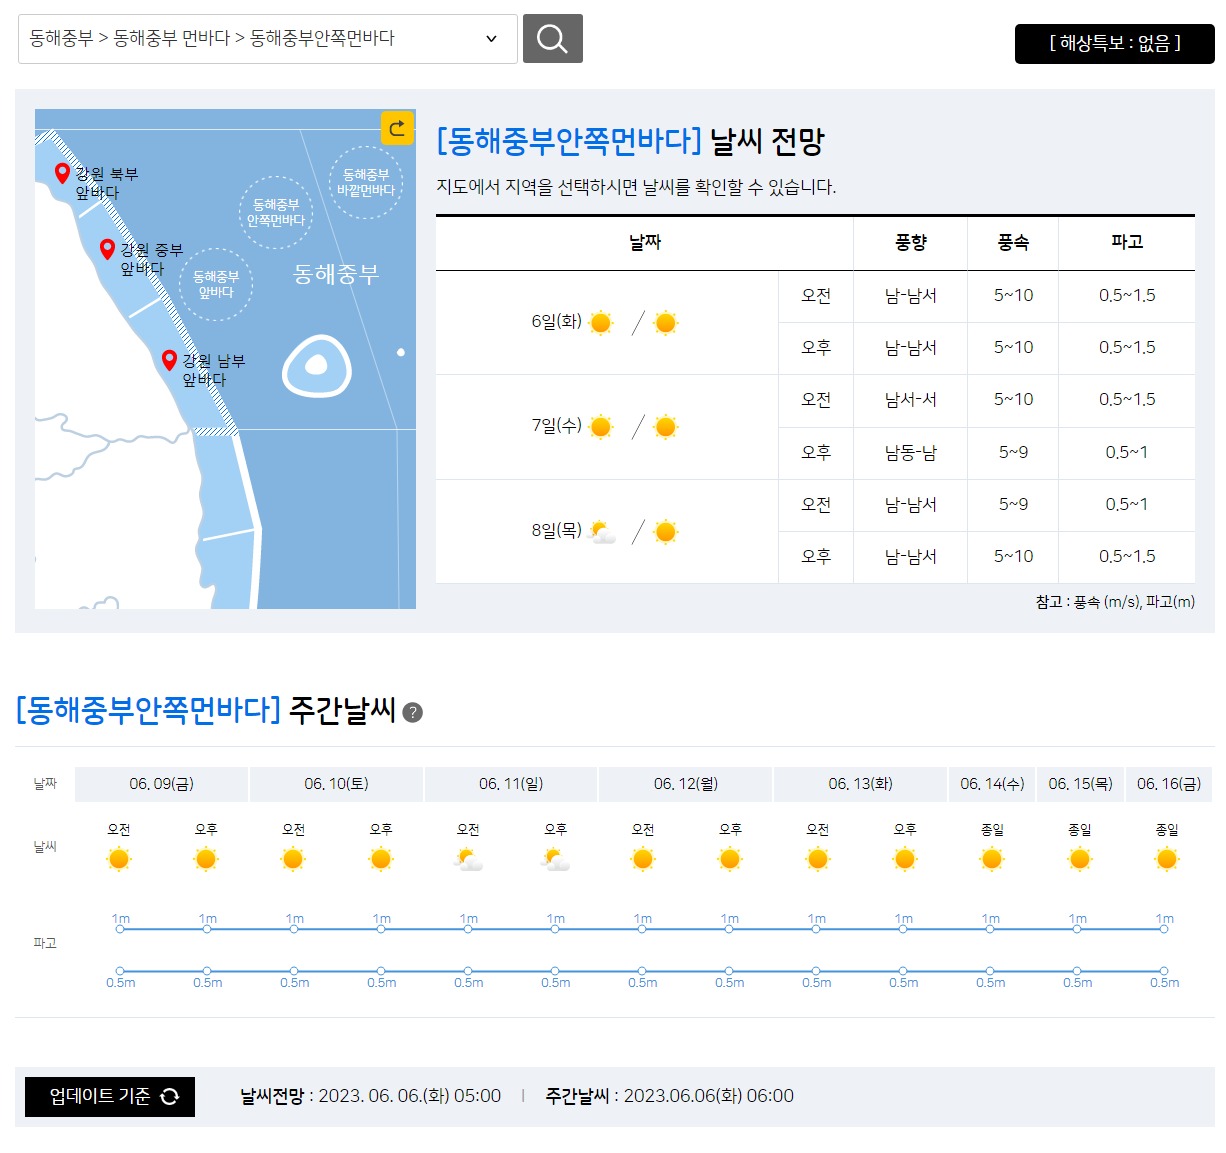This screenshot has width=1226, height=1153.
Task: Click the 8일(목) date label
Action: pyautogui.click(x=557, y=530)
